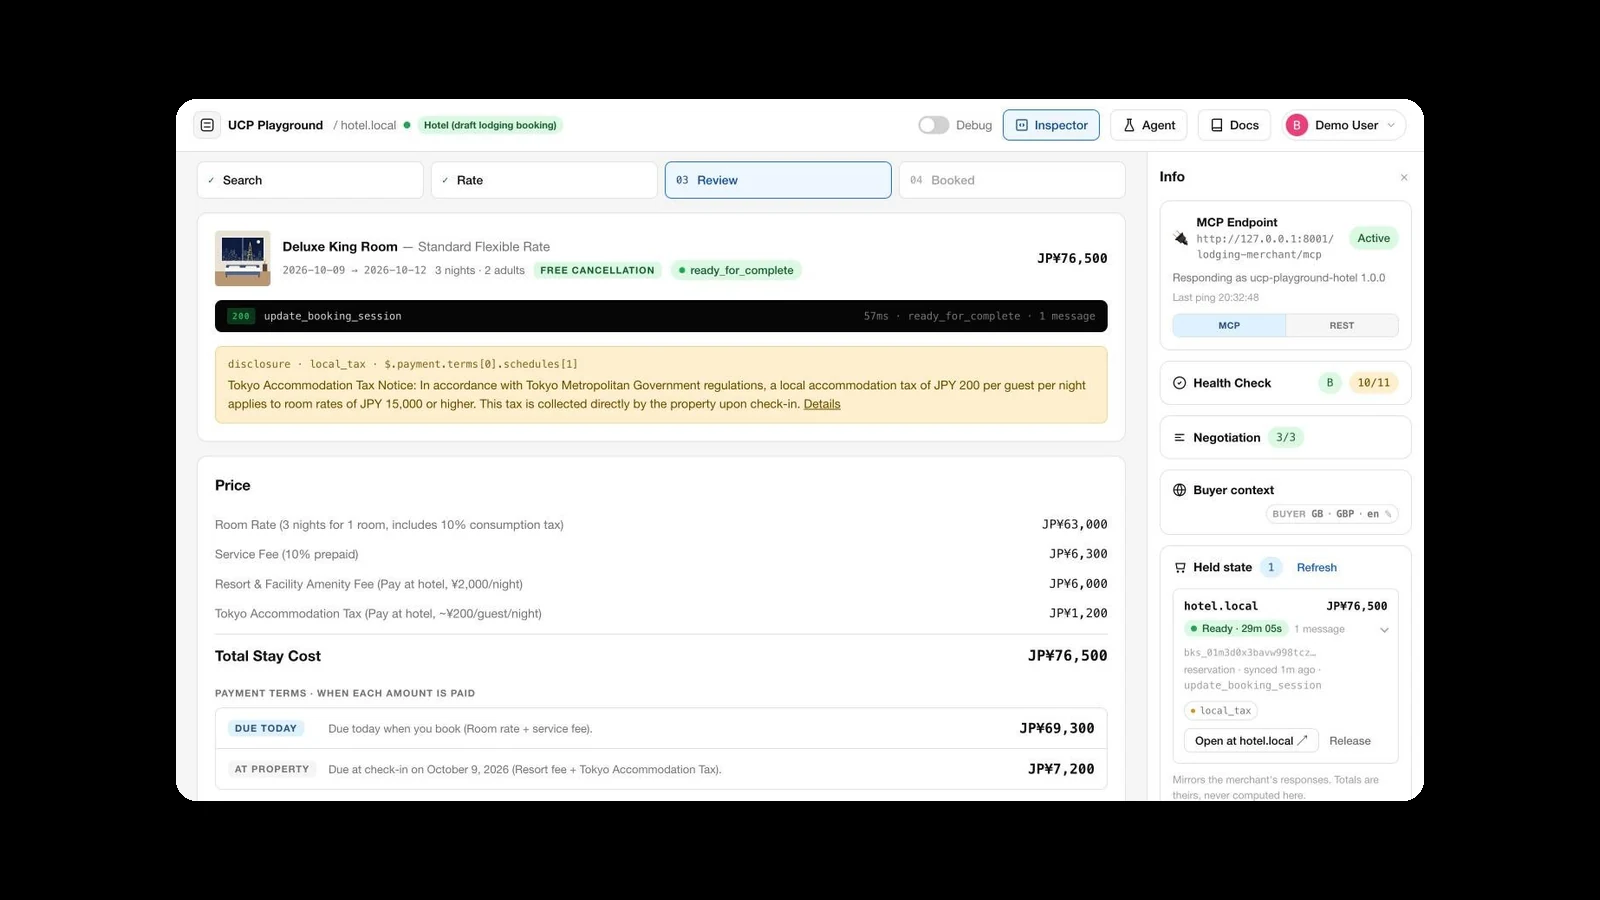Click the Buyer context globe icon
The height and width of the screenshot is (900, 1600).
coord(1179,490)
